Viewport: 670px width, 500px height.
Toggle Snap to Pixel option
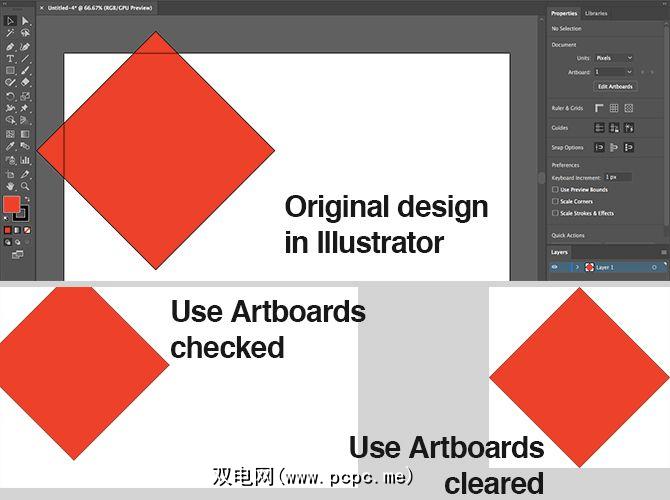tap(614, 147)
